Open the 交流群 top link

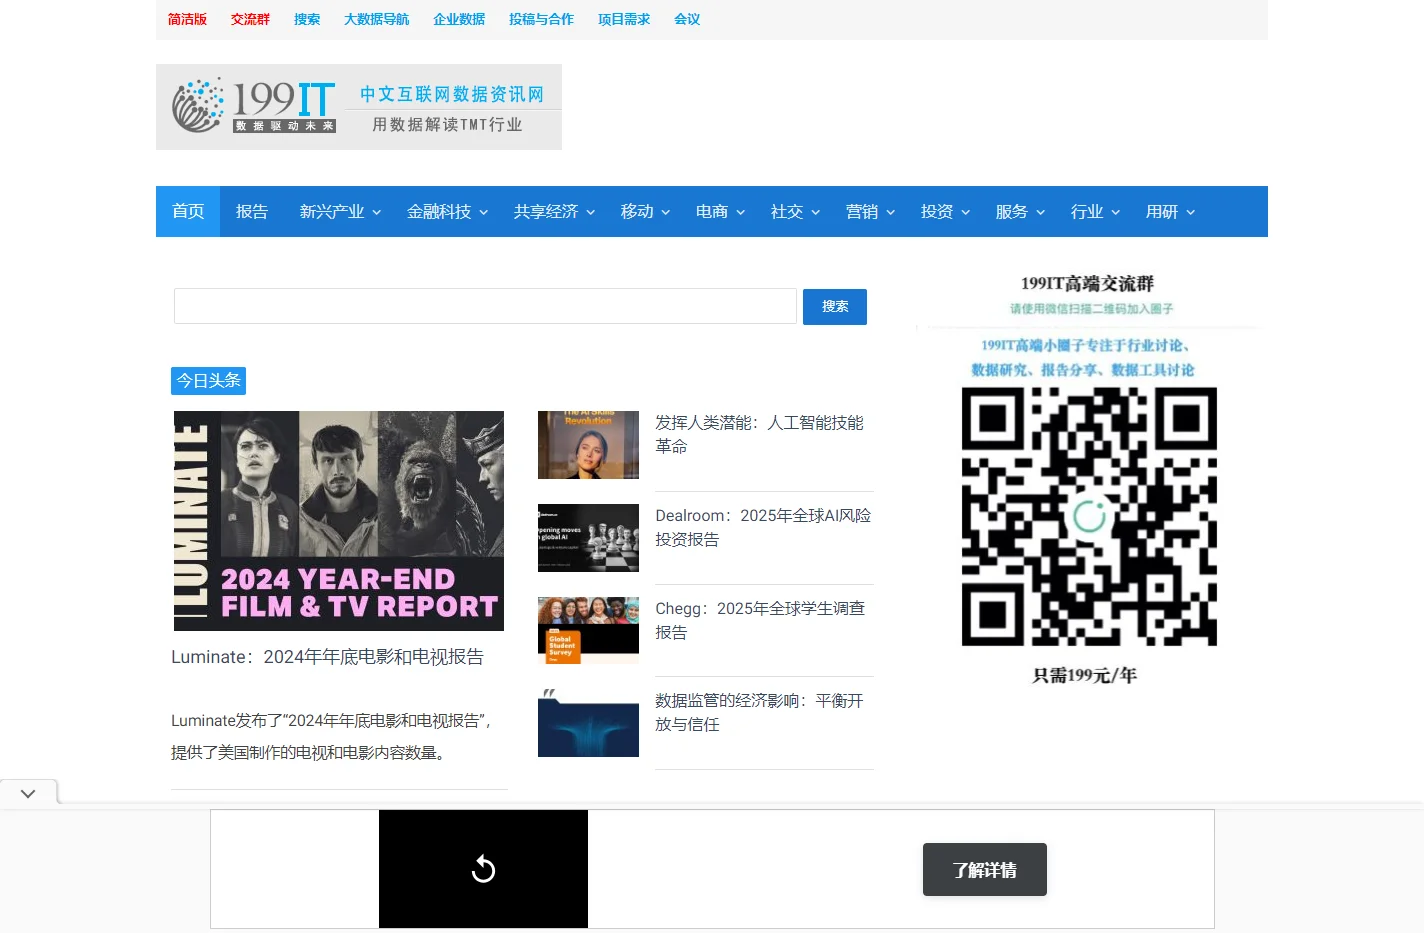pyautogui.click(x=250, y=19)
